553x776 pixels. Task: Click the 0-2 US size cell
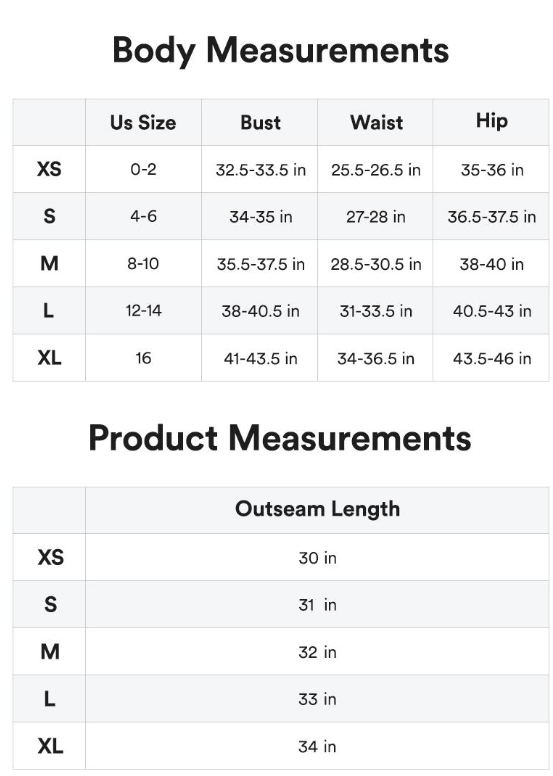click(143, 169)
